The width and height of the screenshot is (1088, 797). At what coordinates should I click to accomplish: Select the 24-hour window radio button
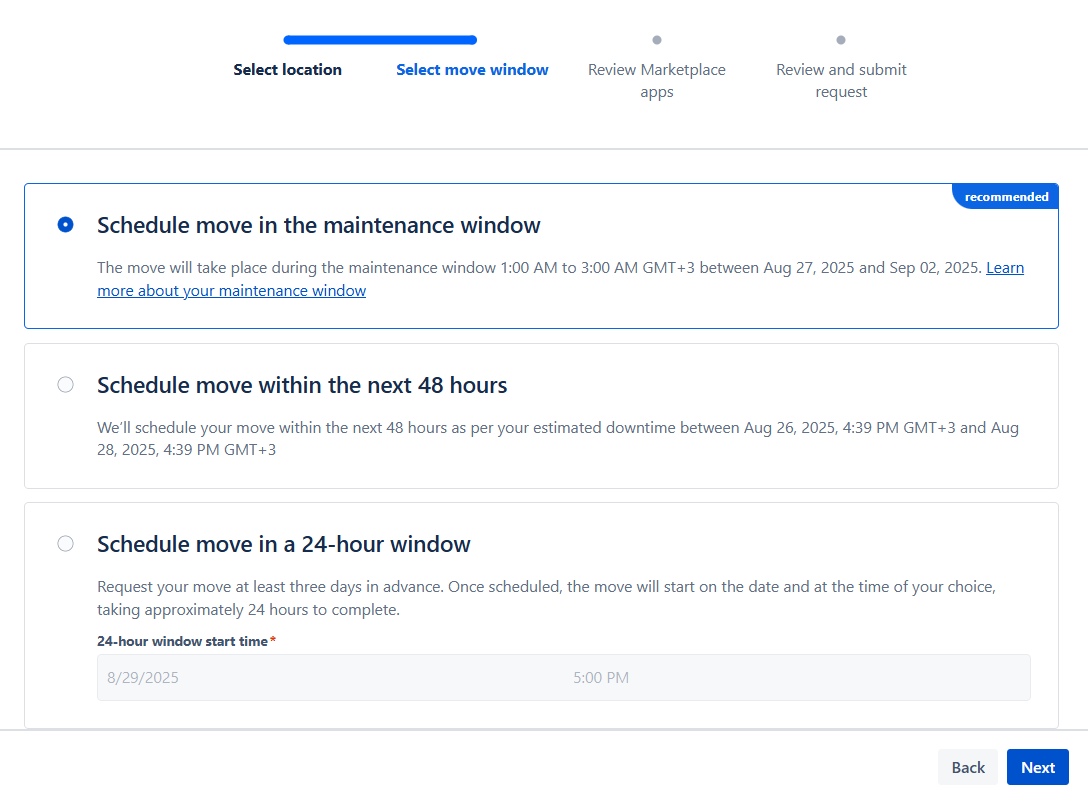pos(66,544)
